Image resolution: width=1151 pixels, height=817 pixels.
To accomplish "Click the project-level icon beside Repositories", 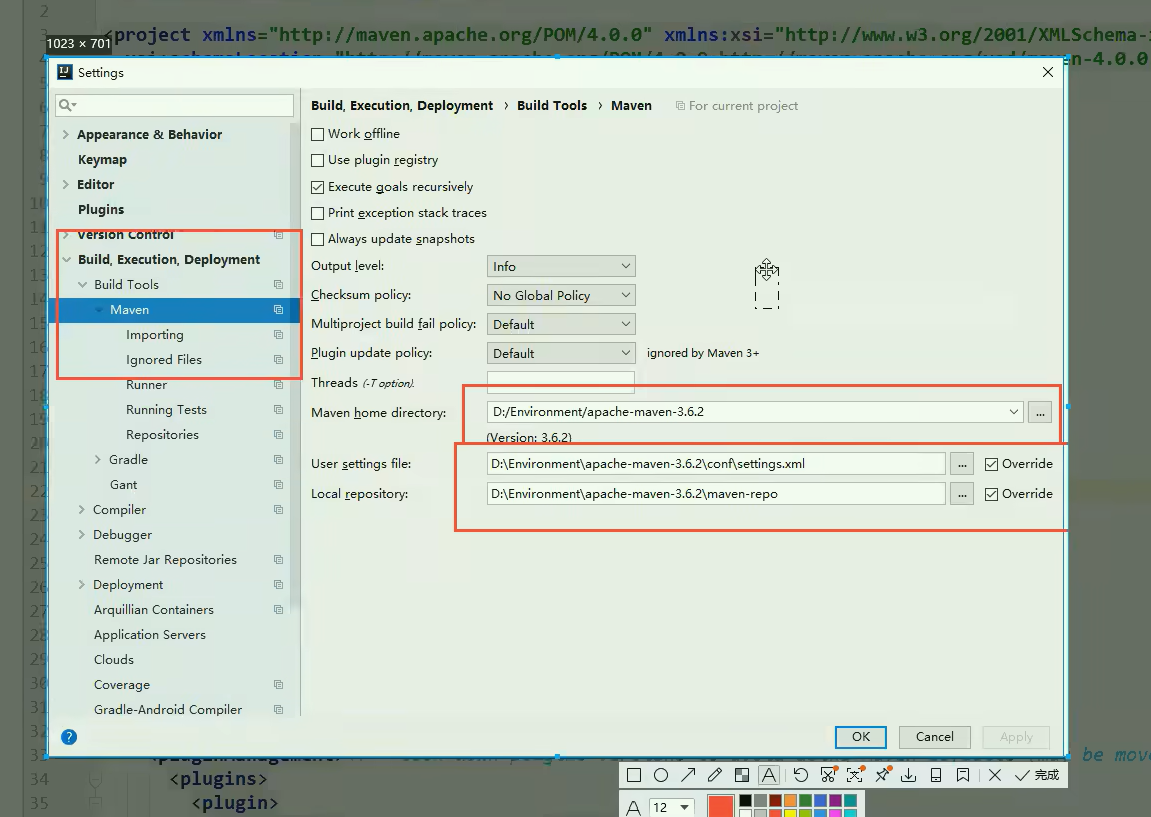I will pyautogui.click(x=278, y=435).
